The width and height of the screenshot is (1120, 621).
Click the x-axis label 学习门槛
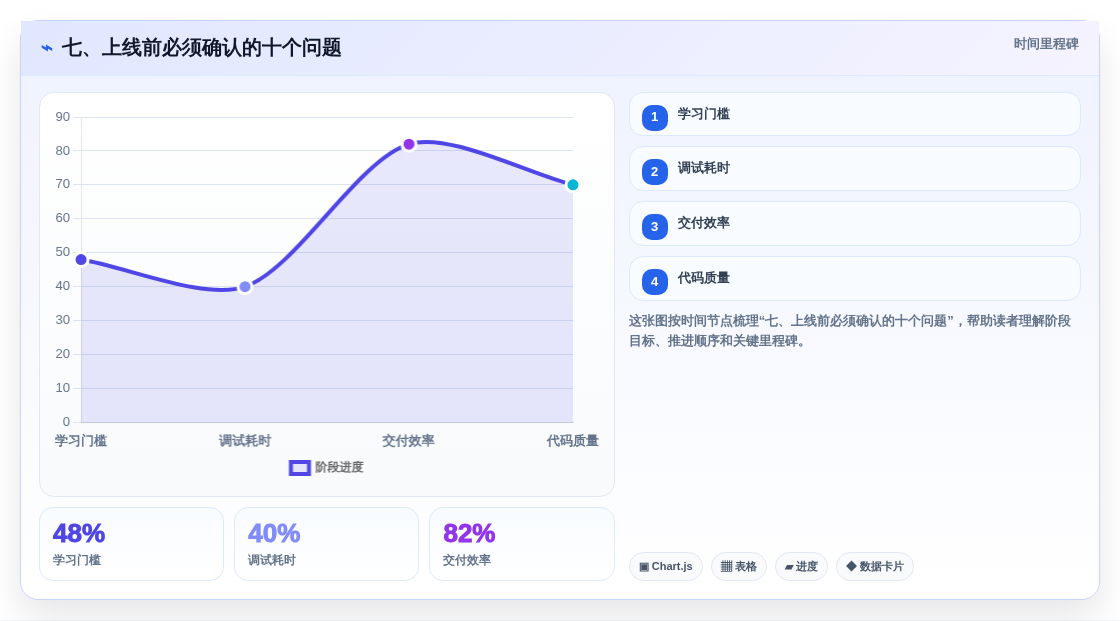pyautogui.click(x=81, y=441)
